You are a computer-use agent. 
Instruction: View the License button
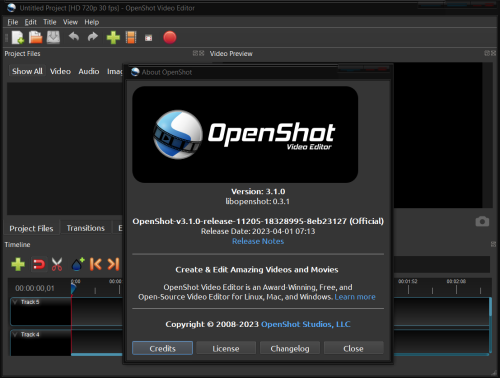coord(226,348)
